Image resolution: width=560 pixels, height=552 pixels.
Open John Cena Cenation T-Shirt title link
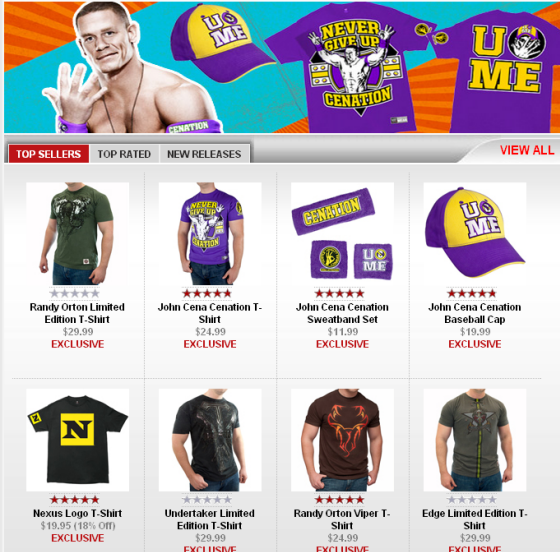tap(210, 313)
